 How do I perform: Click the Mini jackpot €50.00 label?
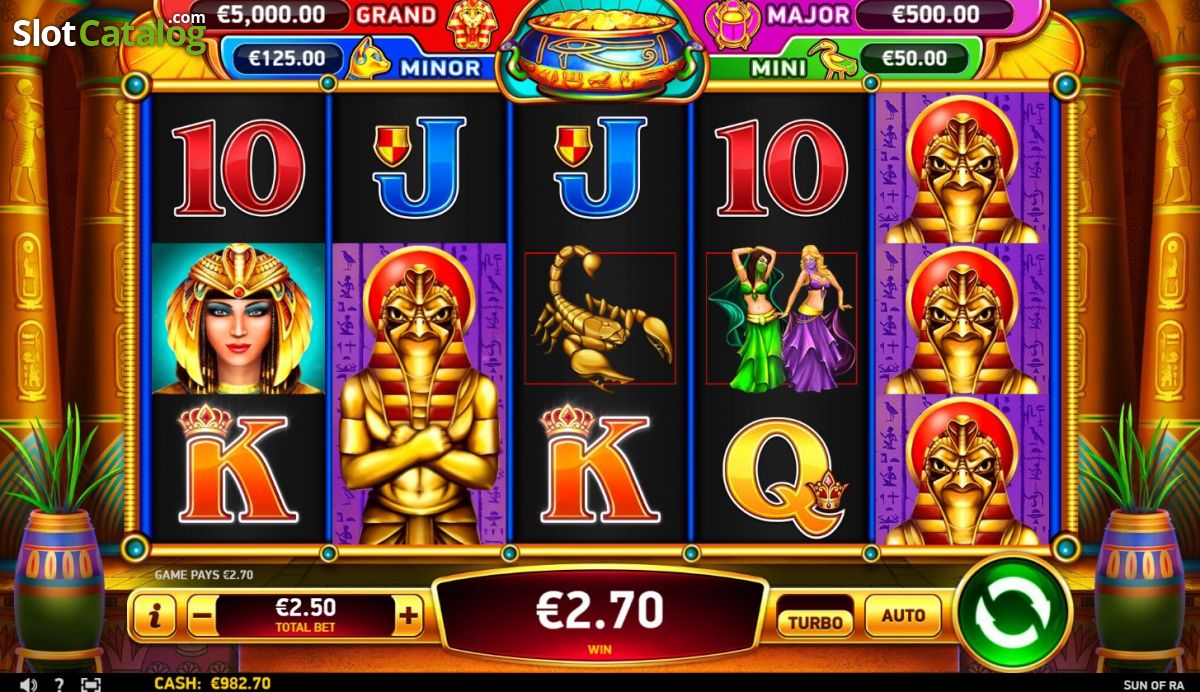click(915, 58)
